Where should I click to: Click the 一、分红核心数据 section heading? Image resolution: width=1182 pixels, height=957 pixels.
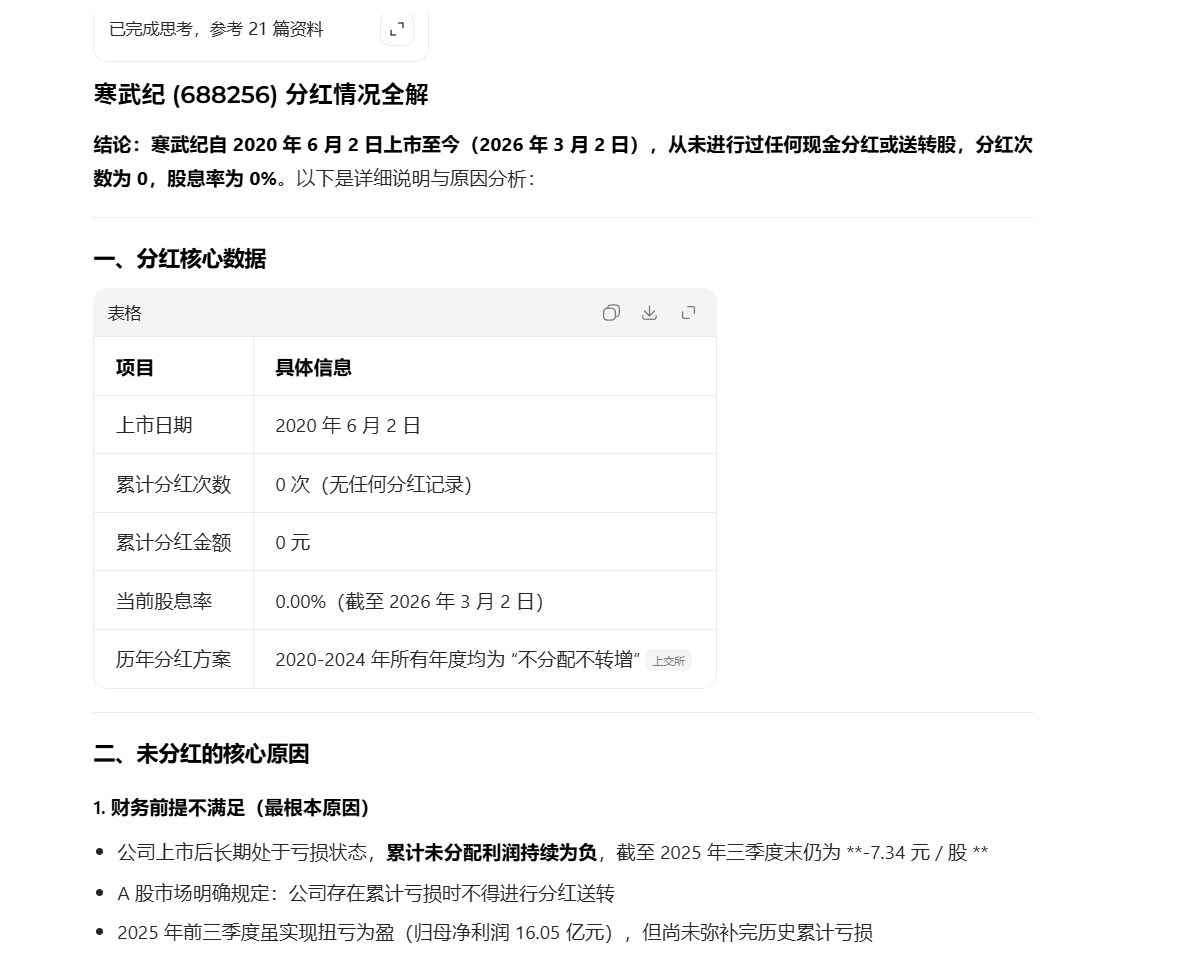(x=179, y=258)
